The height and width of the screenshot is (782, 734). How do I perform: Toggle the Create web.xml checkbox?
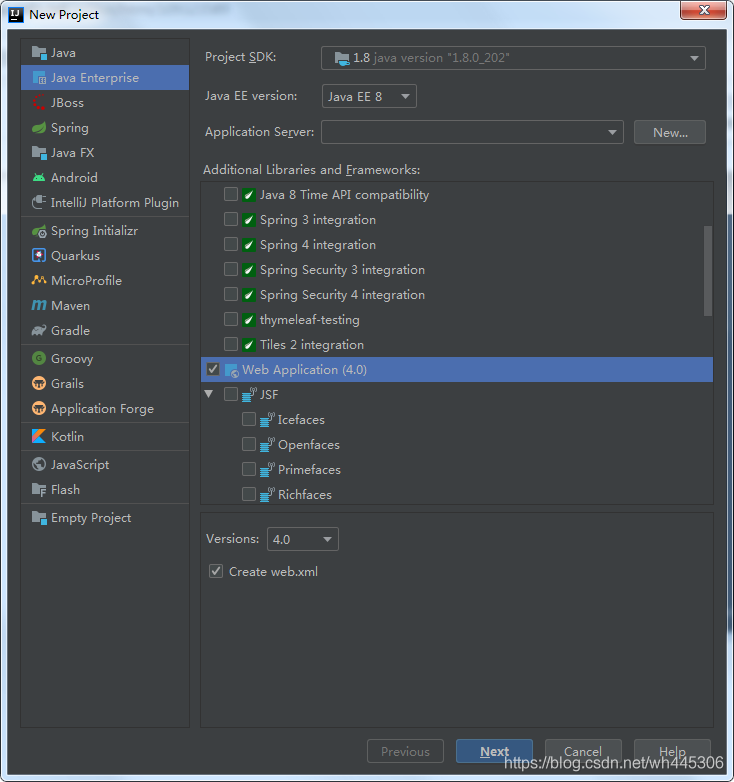point(216,571)
